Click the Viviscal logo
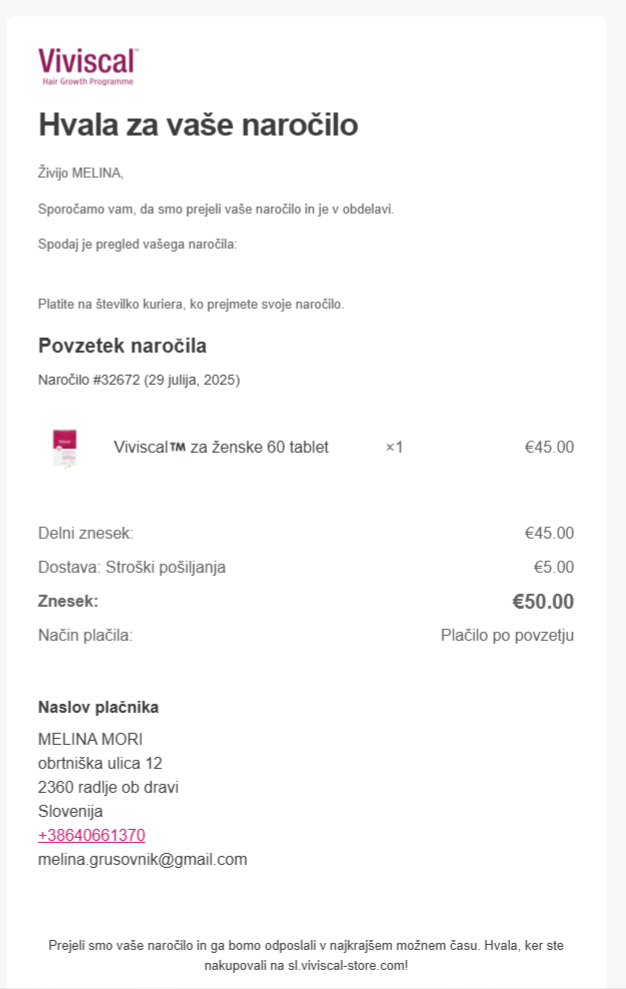The image size is (626, 989). 88,66
